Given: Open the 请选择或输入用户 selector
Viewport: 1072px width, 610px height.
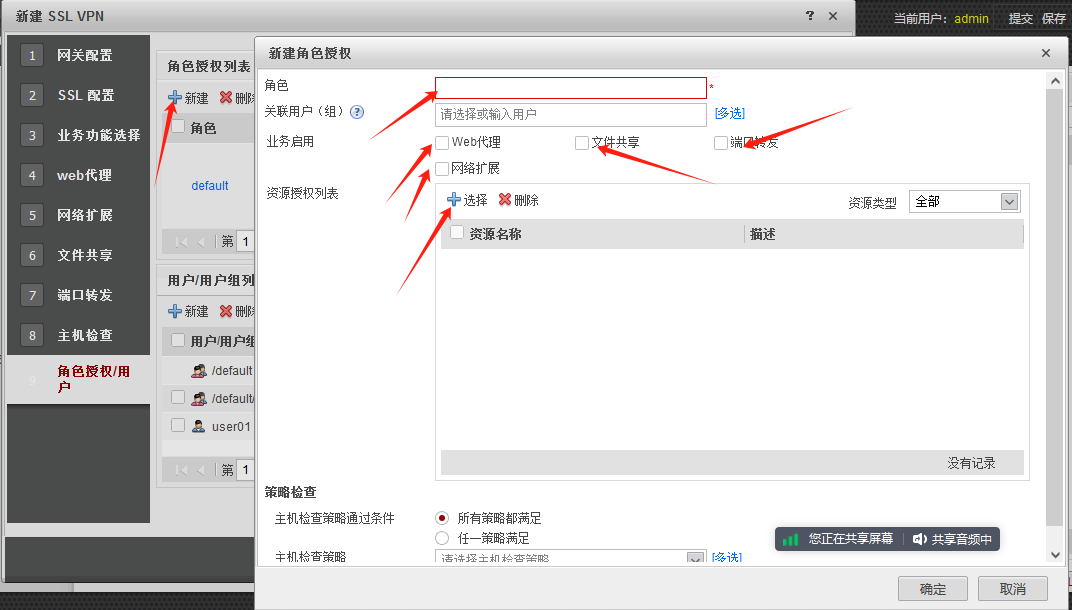Looking at the screenshot, I should (x=570, y=114).
